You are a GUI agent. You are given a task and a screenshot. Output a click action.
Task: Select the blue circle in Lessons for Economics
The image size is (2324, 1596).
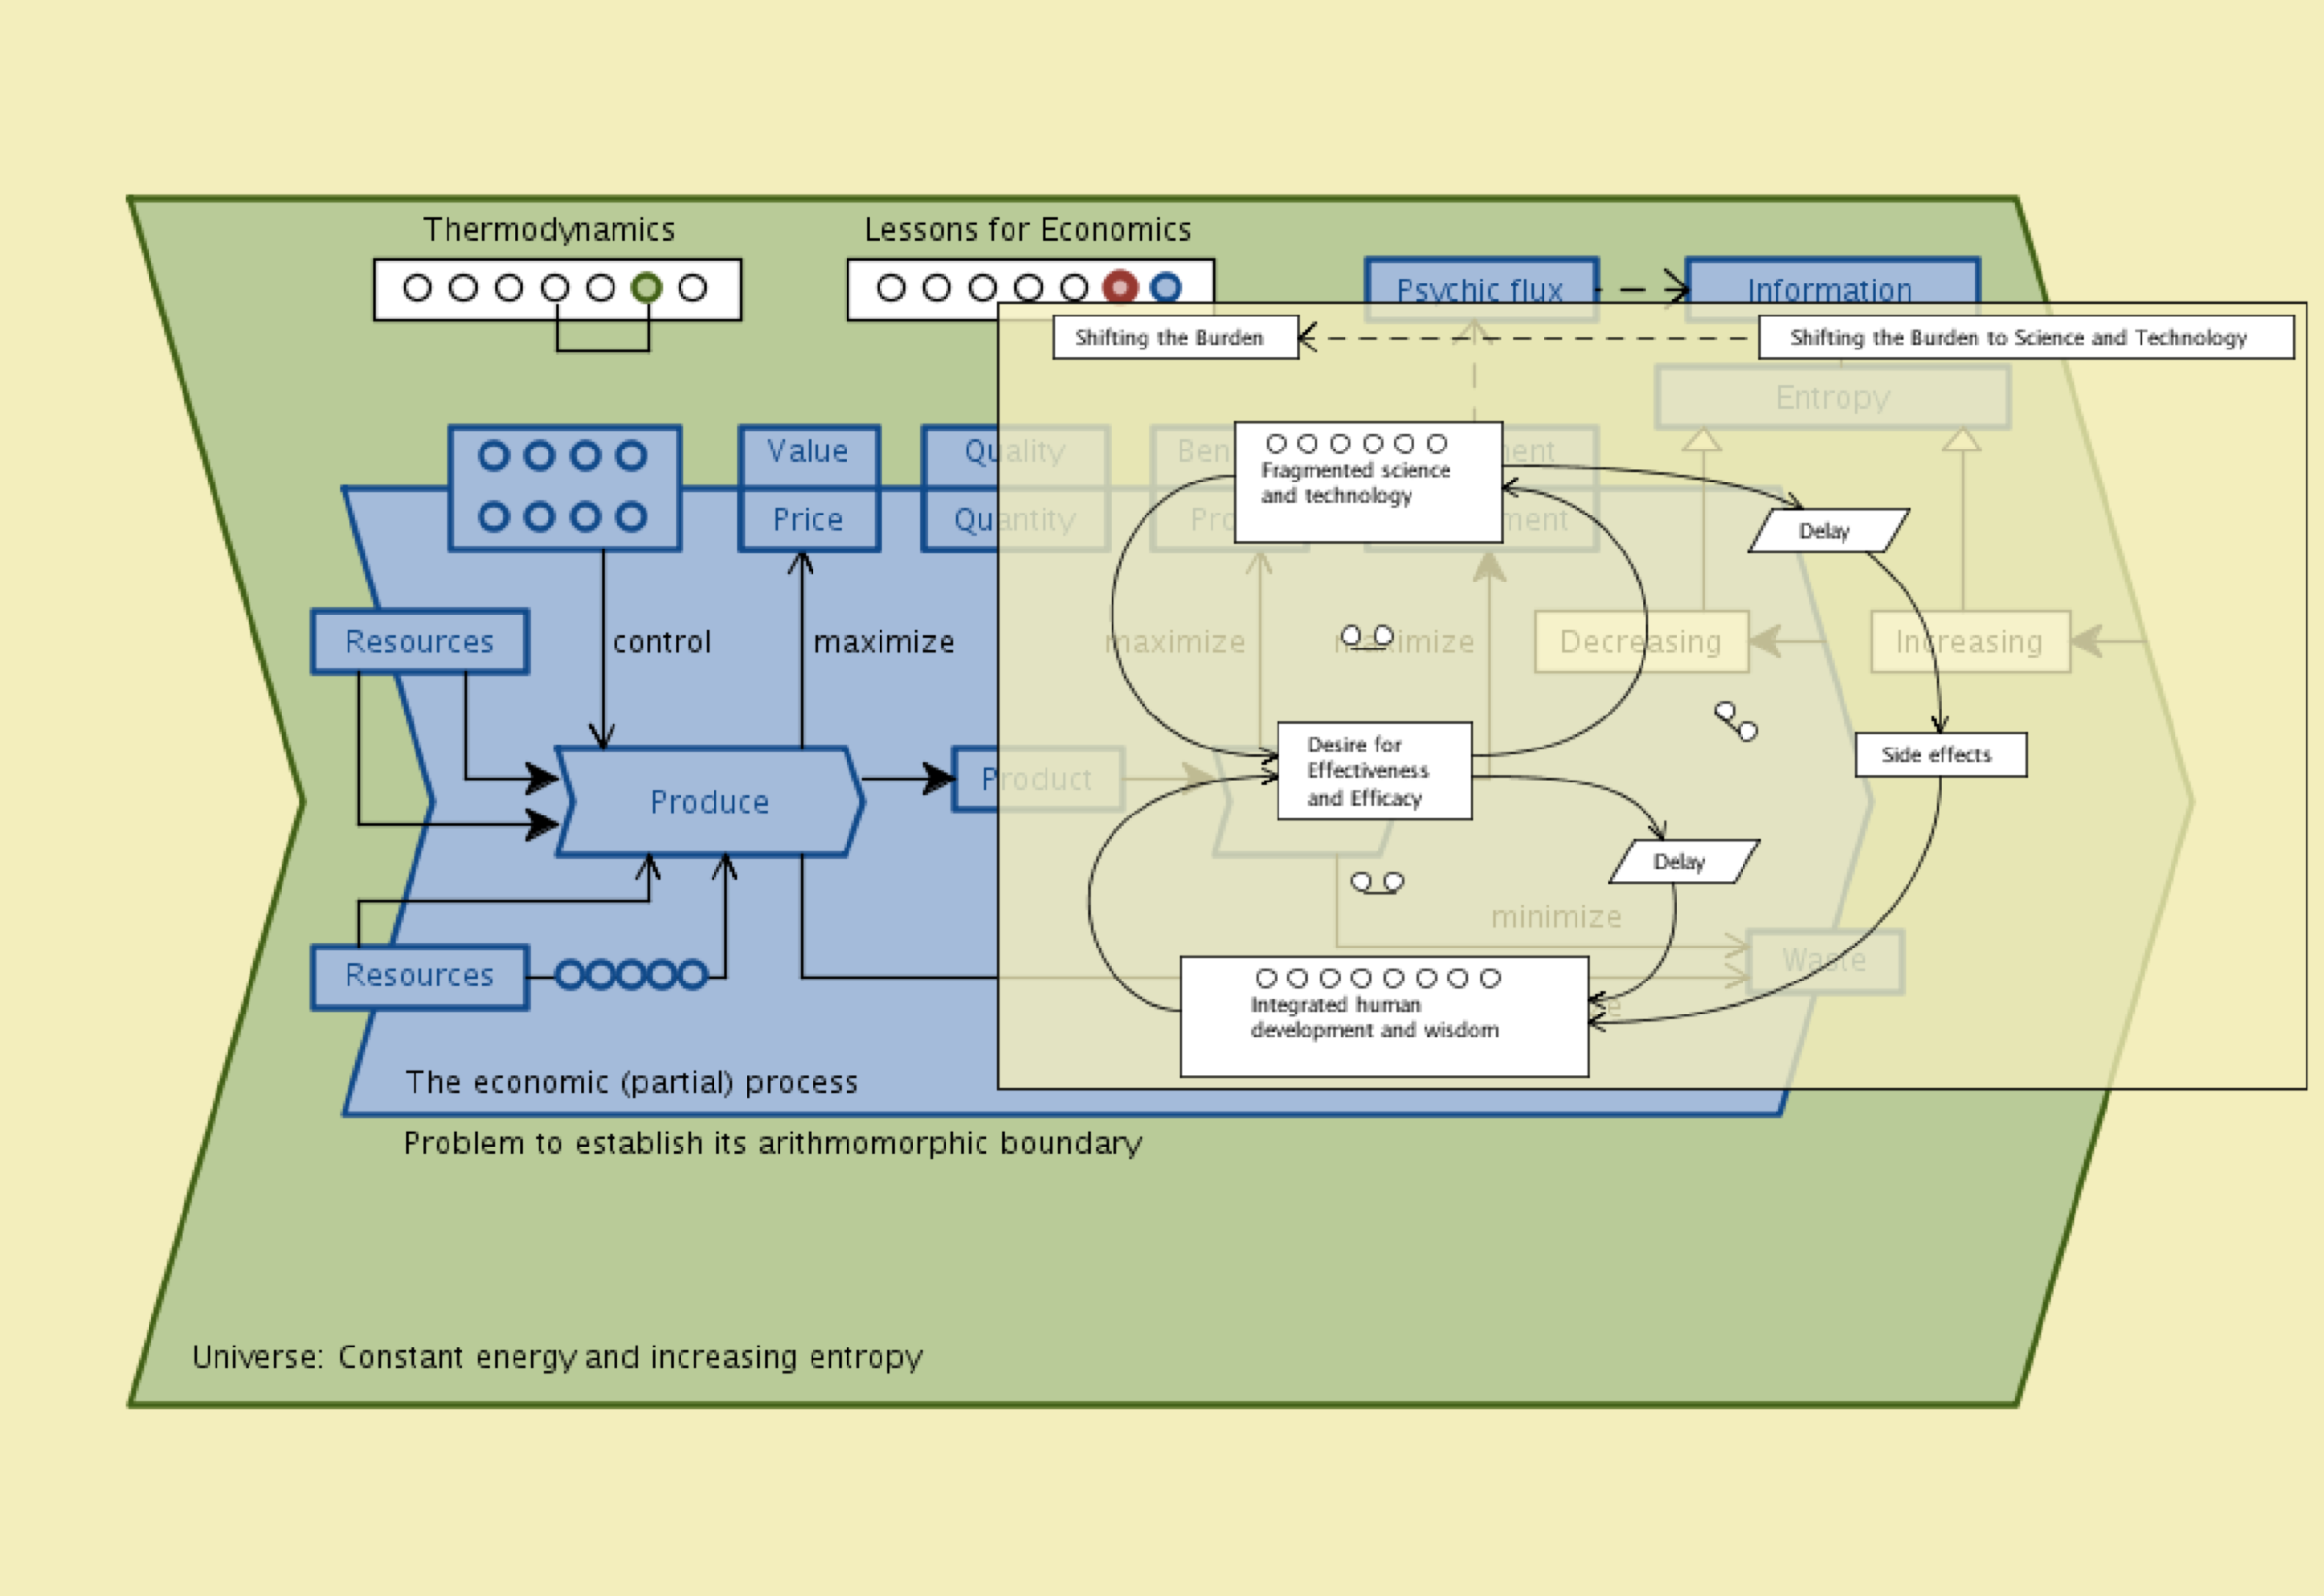point(1166,288)
